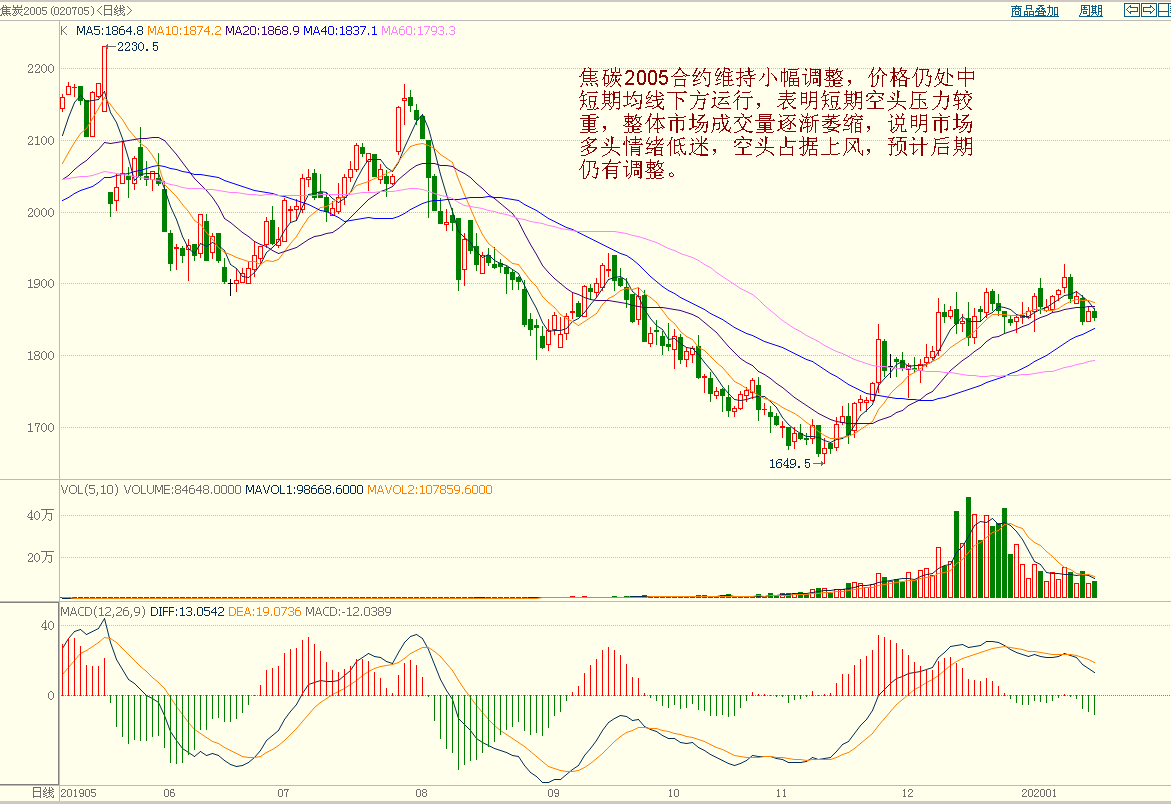1171x804 pixels.
Task: Open the 周期 period link
Action: [x=1090, y=11]
